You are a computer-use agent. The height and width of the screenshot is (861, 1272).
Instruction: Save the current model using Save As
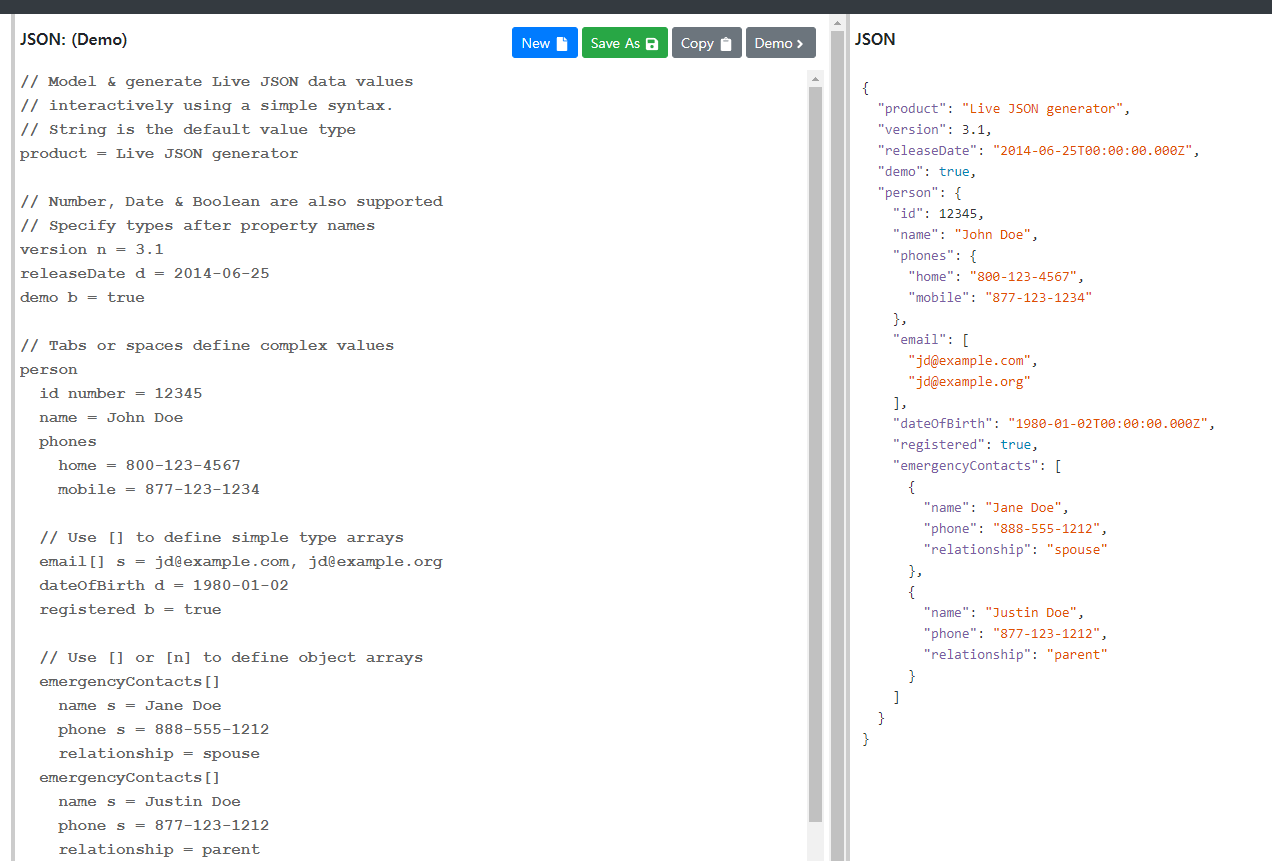624,42
